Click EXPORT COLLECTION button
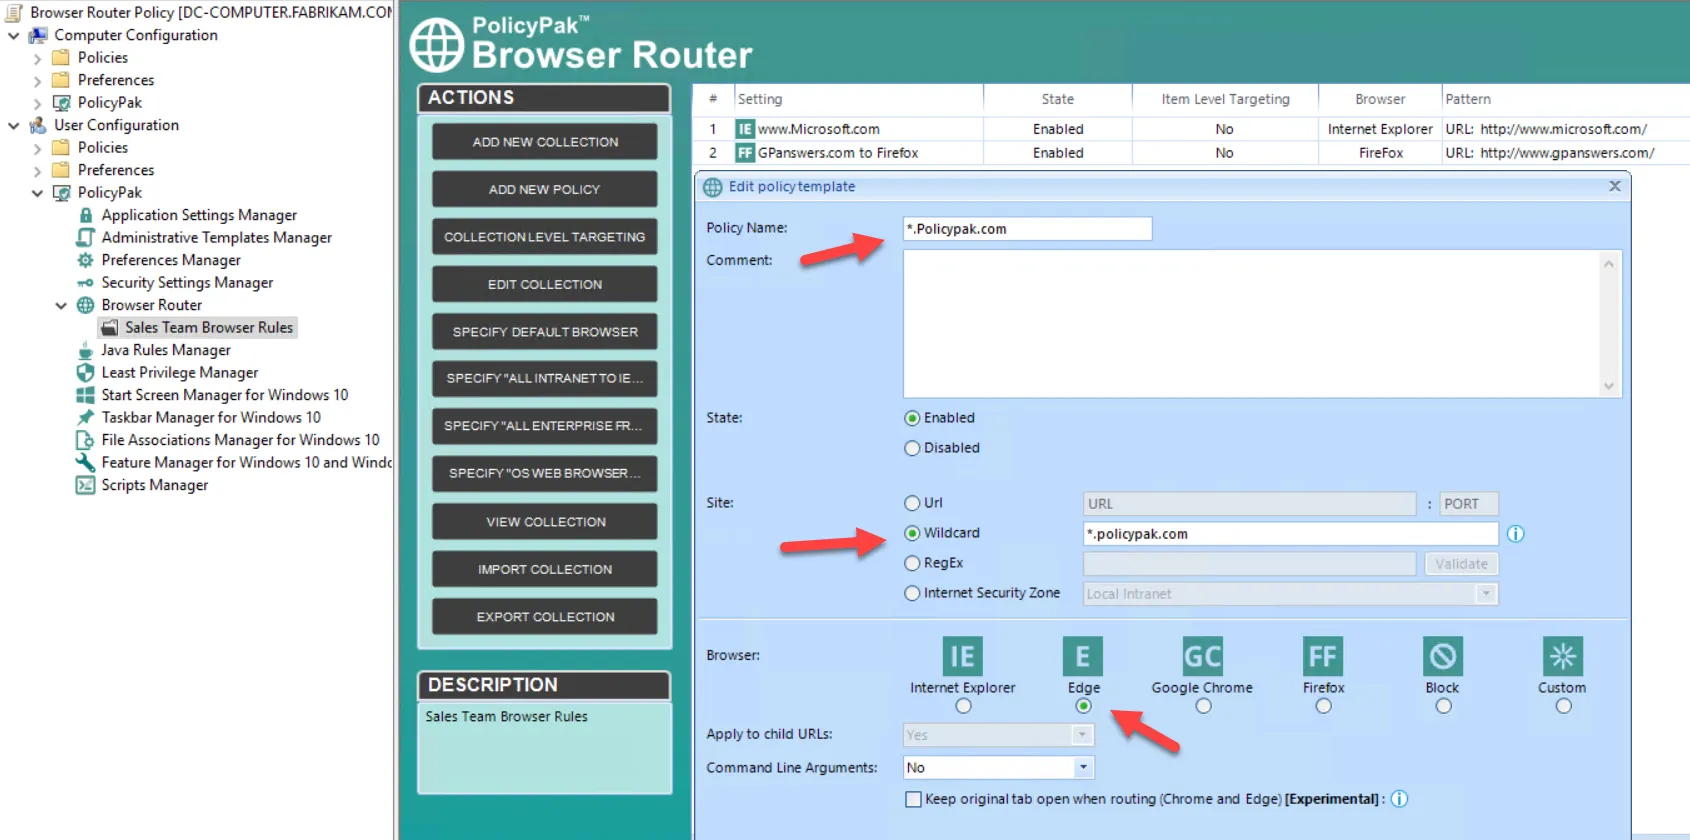This screenshot has height=840, width=1690. click(x=545, y=617)
